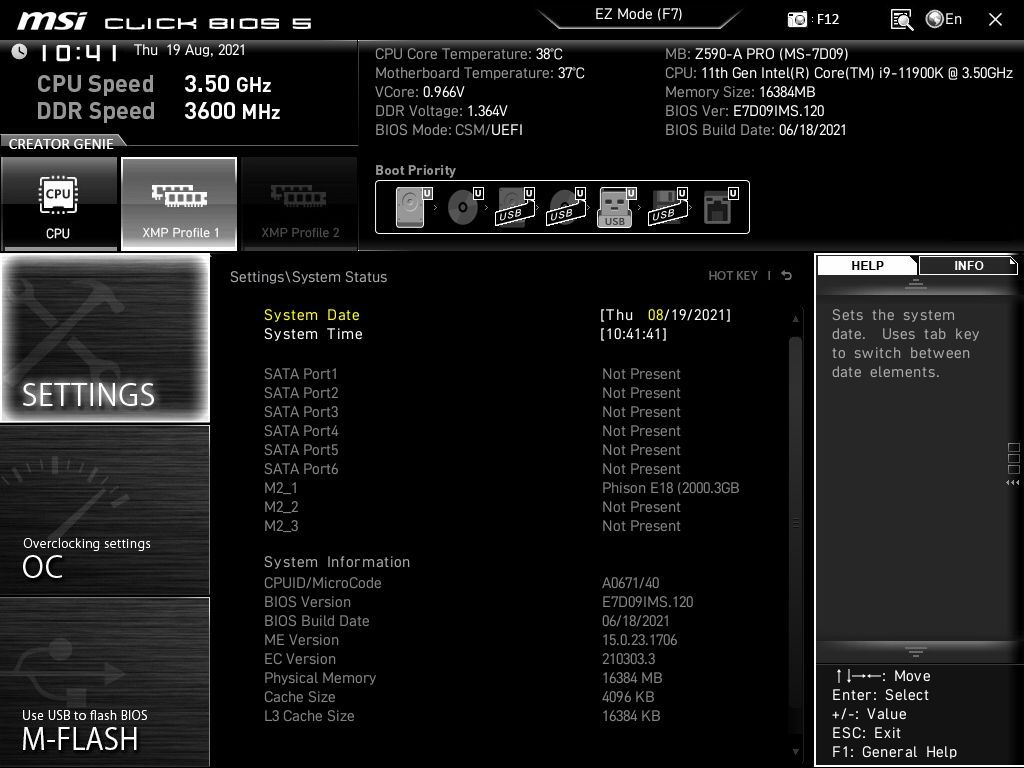Open the M-FLASH section
The image size is (1024, 768).
pyautogui.click(x=105, y=682)
